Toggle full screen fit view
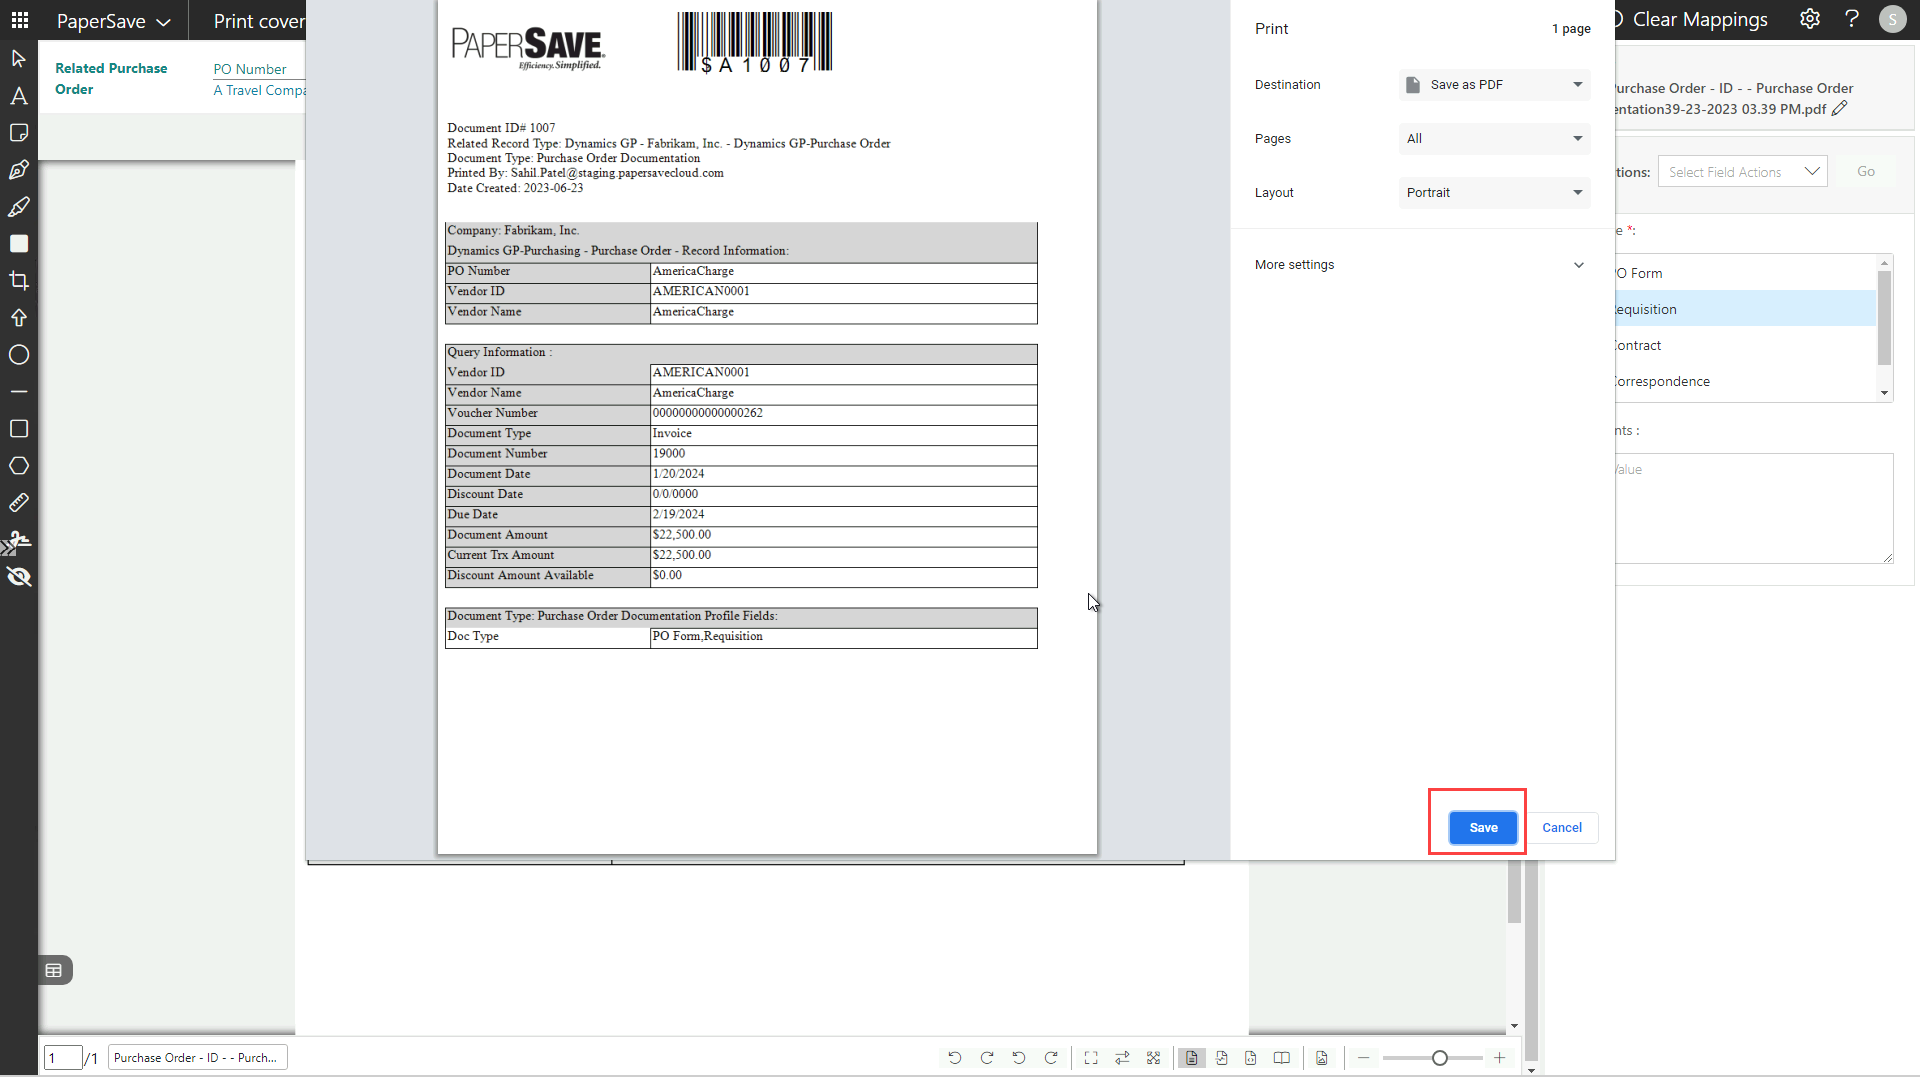Screen dimensions: 1920x1080 pyautogui.click(x=1091, y=1058)
